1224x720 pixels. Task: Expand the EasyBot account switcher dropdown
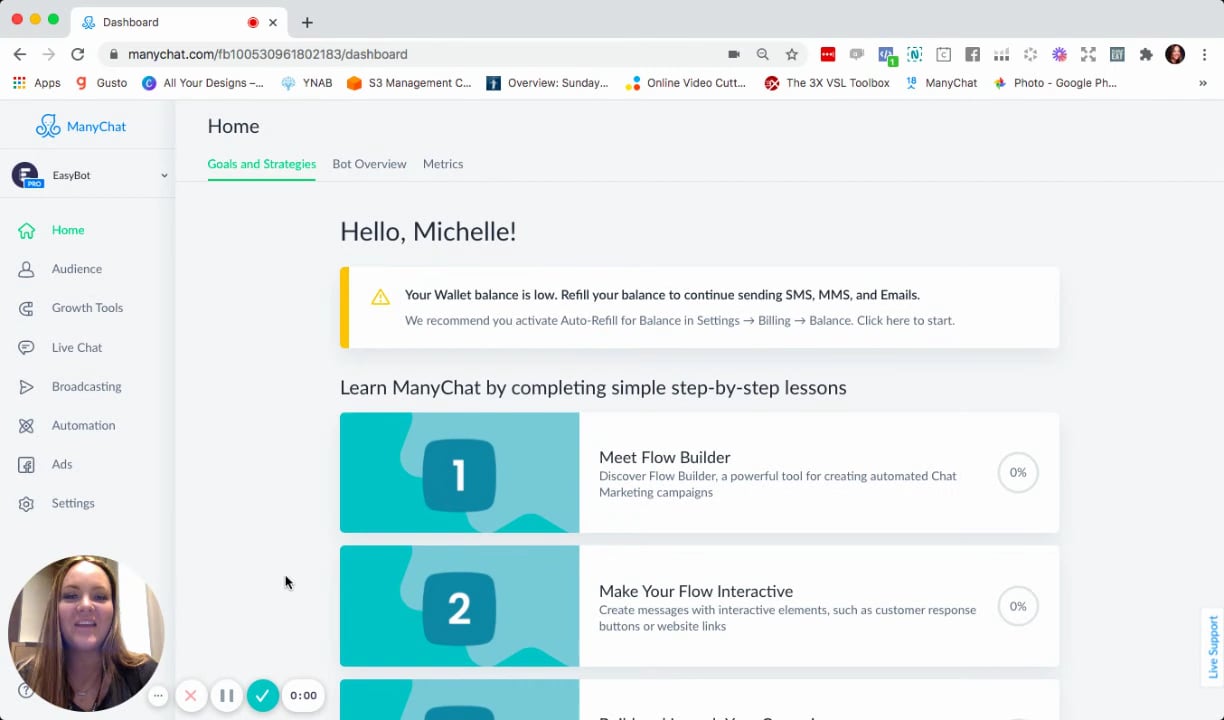tap(164, 175)
